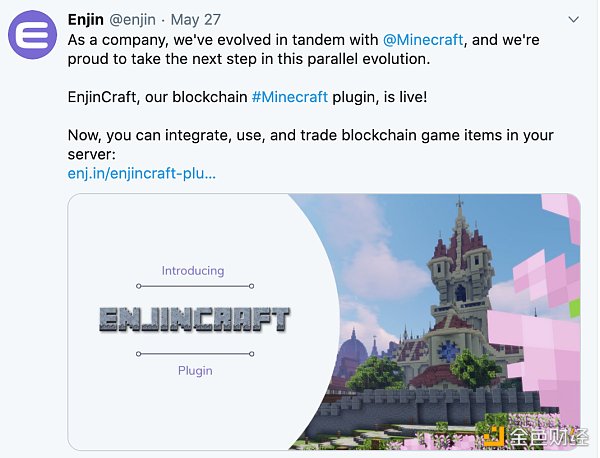600x458 pixels.
Task: Open the tweet options chevron menu
Action: tap(573, 19)
